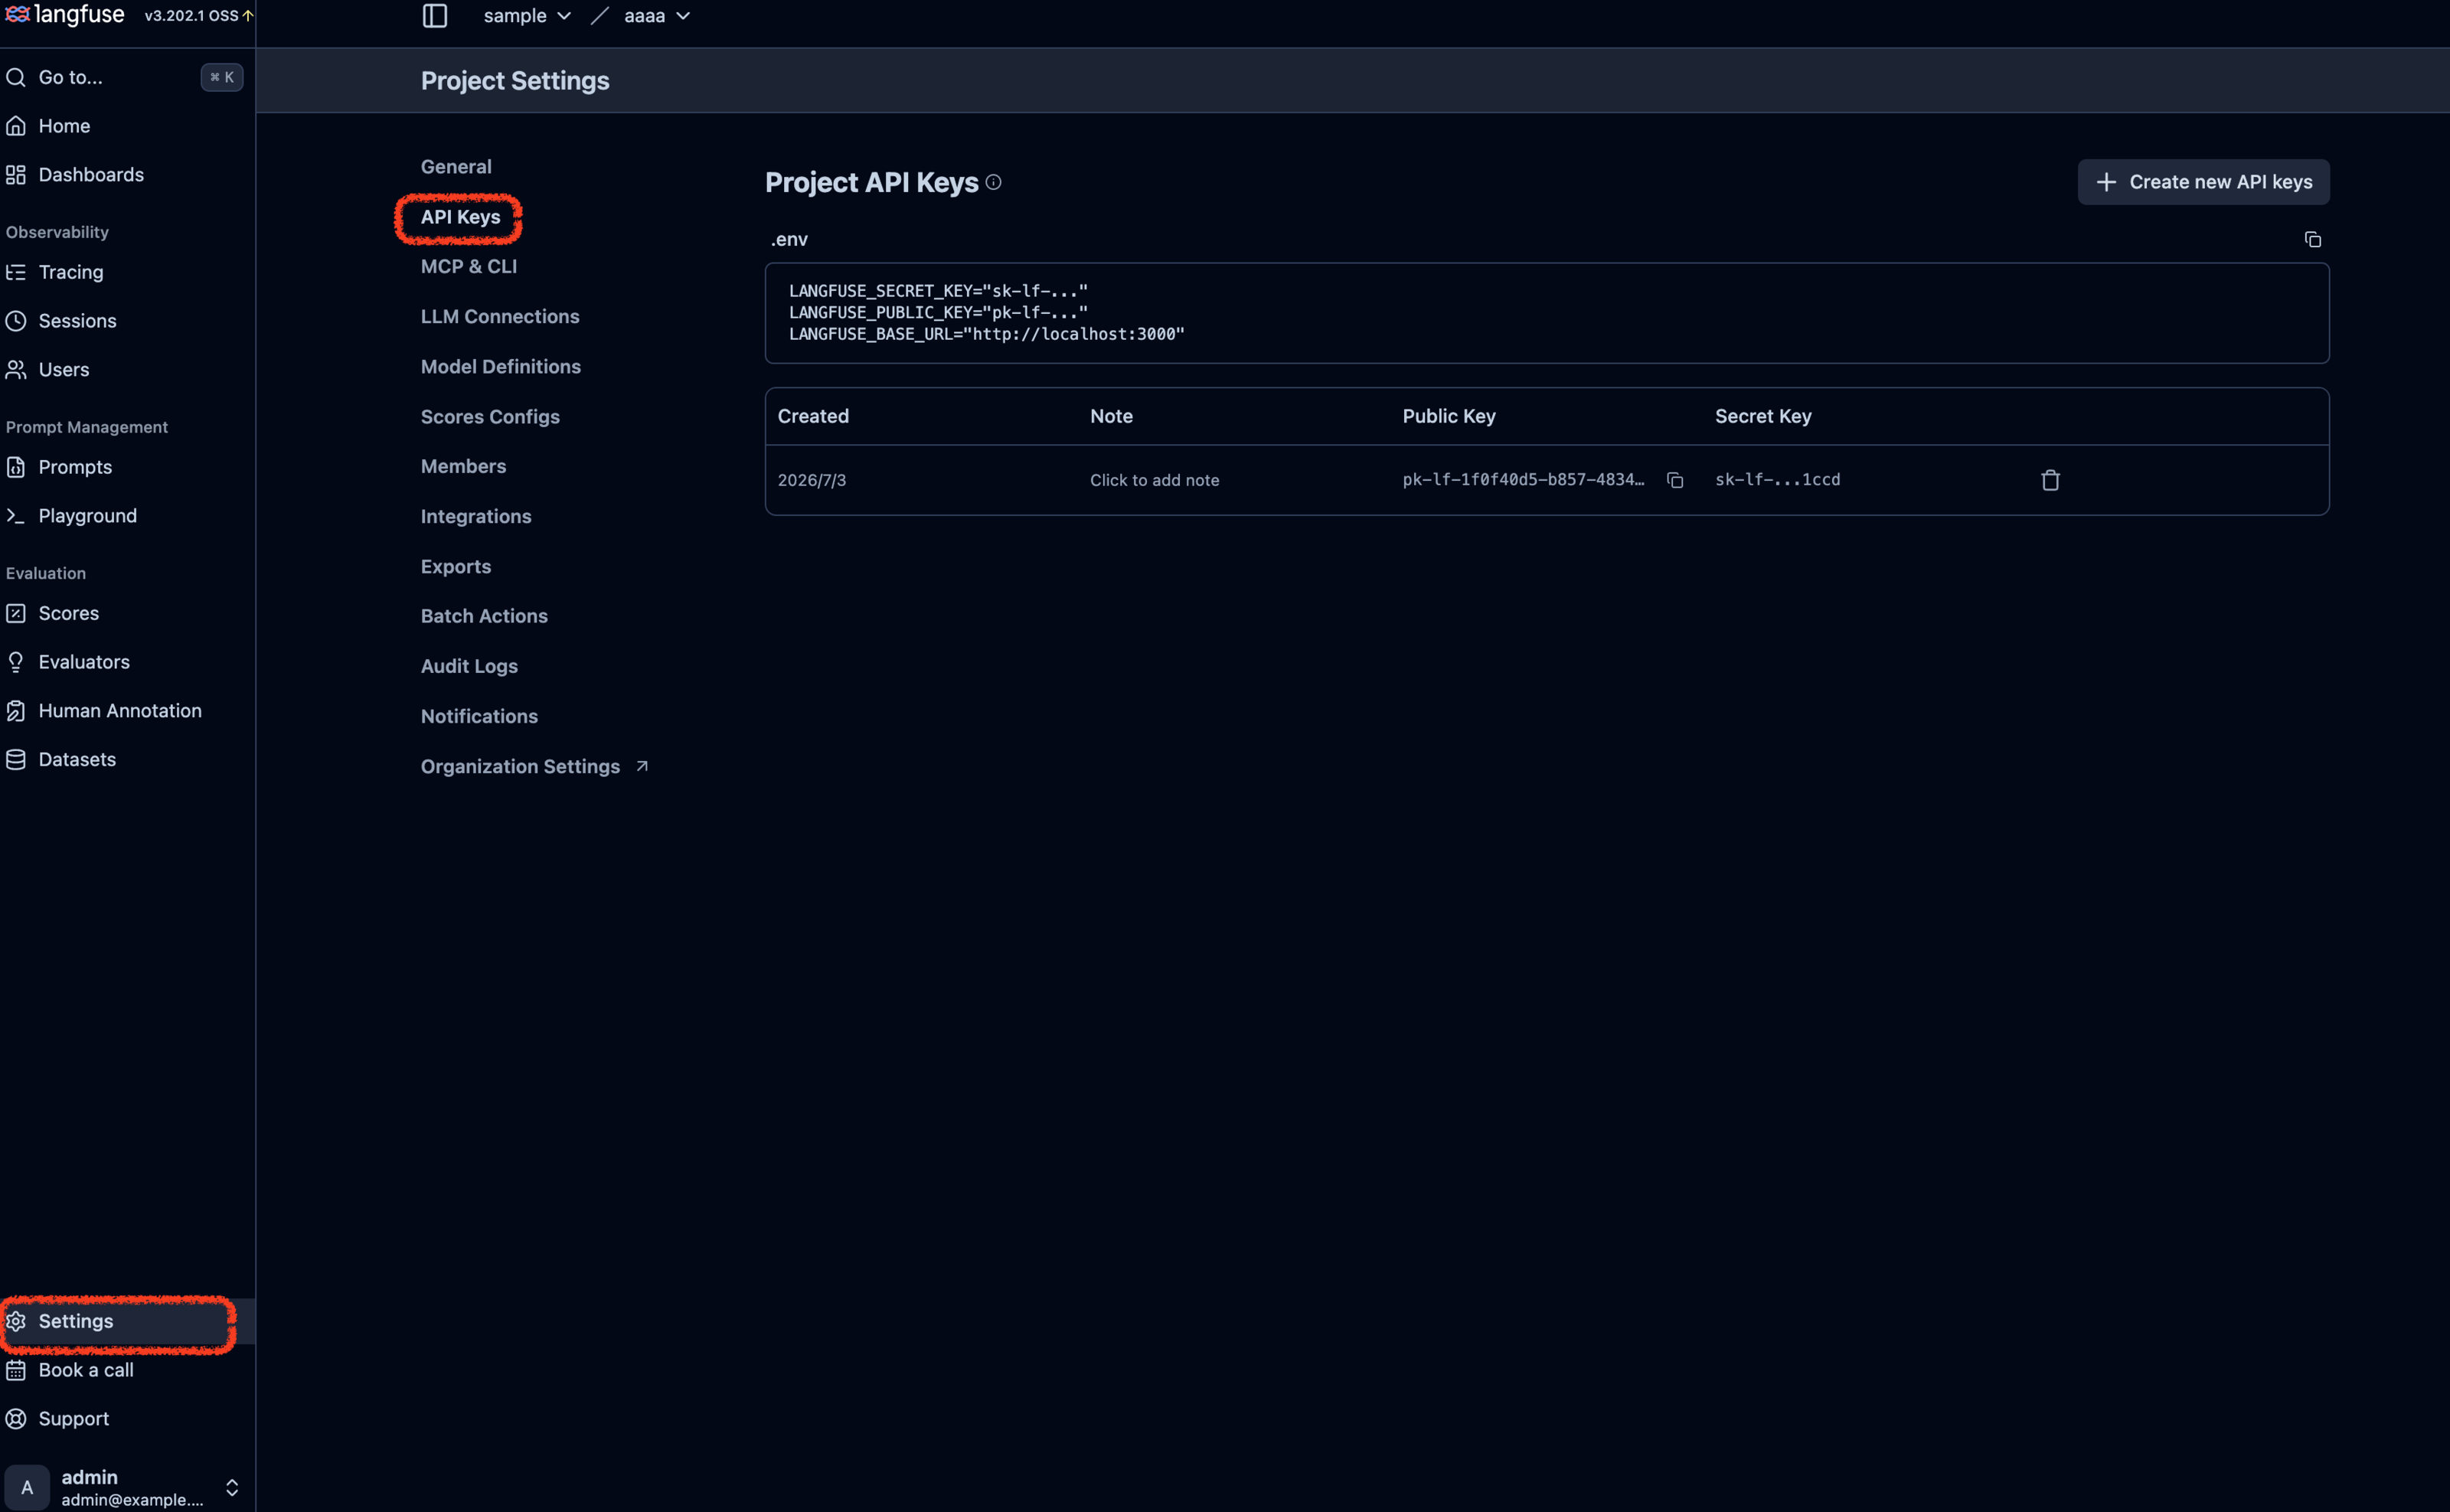Click the Secret Key column header
The height and width of the screenshot is (1512, 2450).
pos(1763,416)
